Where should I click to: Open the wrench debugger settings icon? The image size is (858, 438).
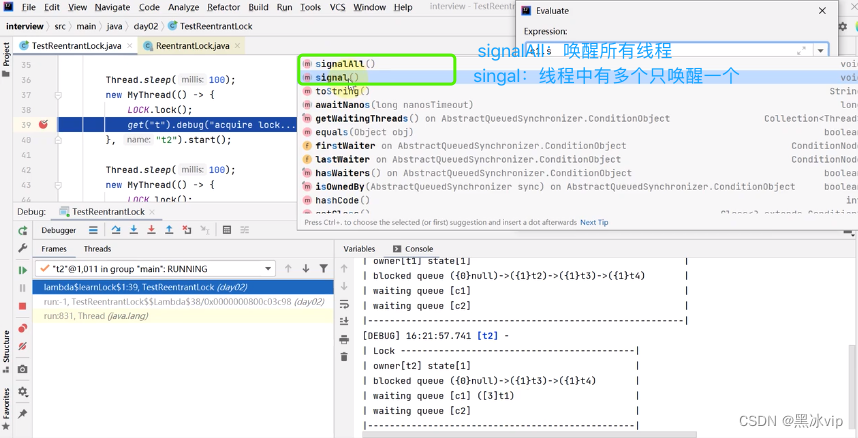(22, 248)
